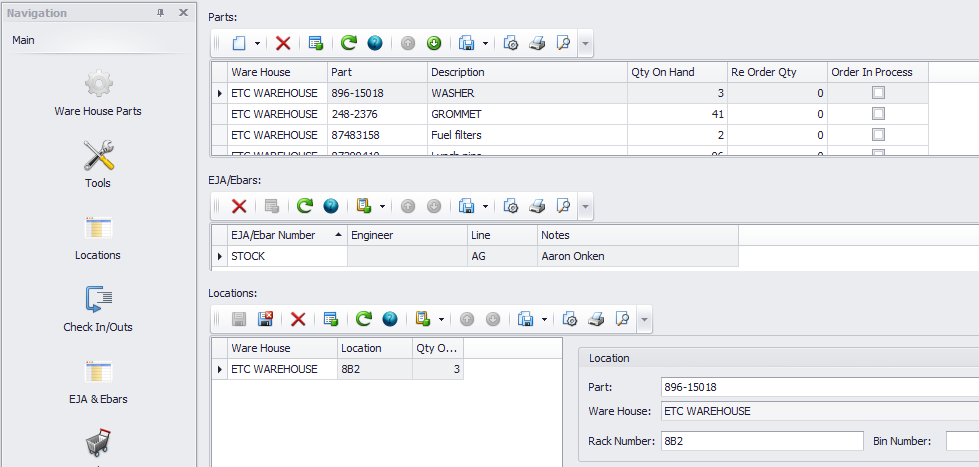The image size is (979, 467).
Task: Open clipboard dropdown arrow in EJA/Ebars toolbar
Action: (381, 206)
